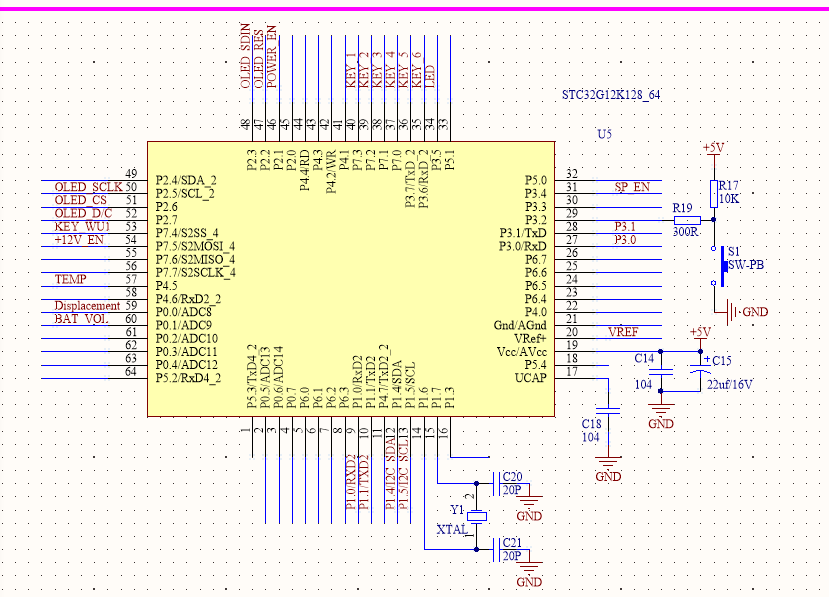Click the XTAL value text

452,530
